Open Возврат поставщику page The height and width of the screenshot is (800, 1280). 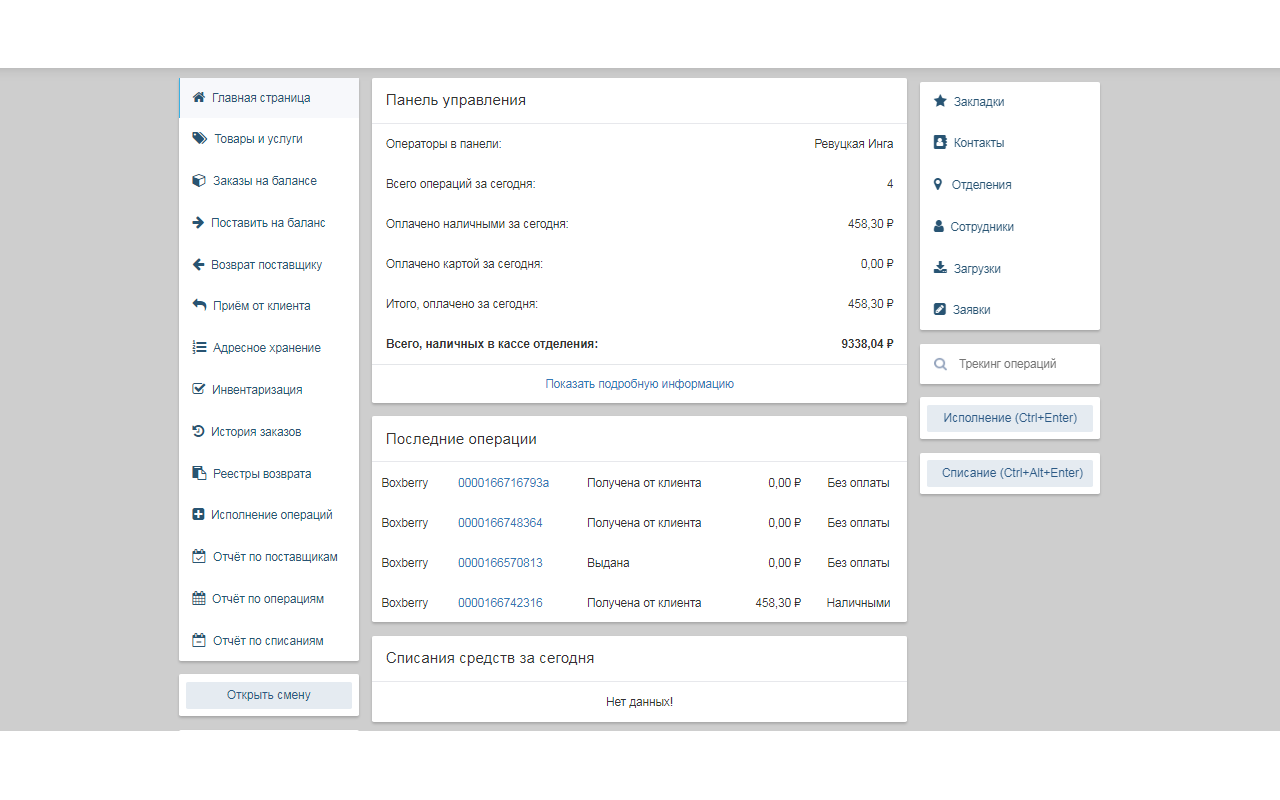point(269,265)
